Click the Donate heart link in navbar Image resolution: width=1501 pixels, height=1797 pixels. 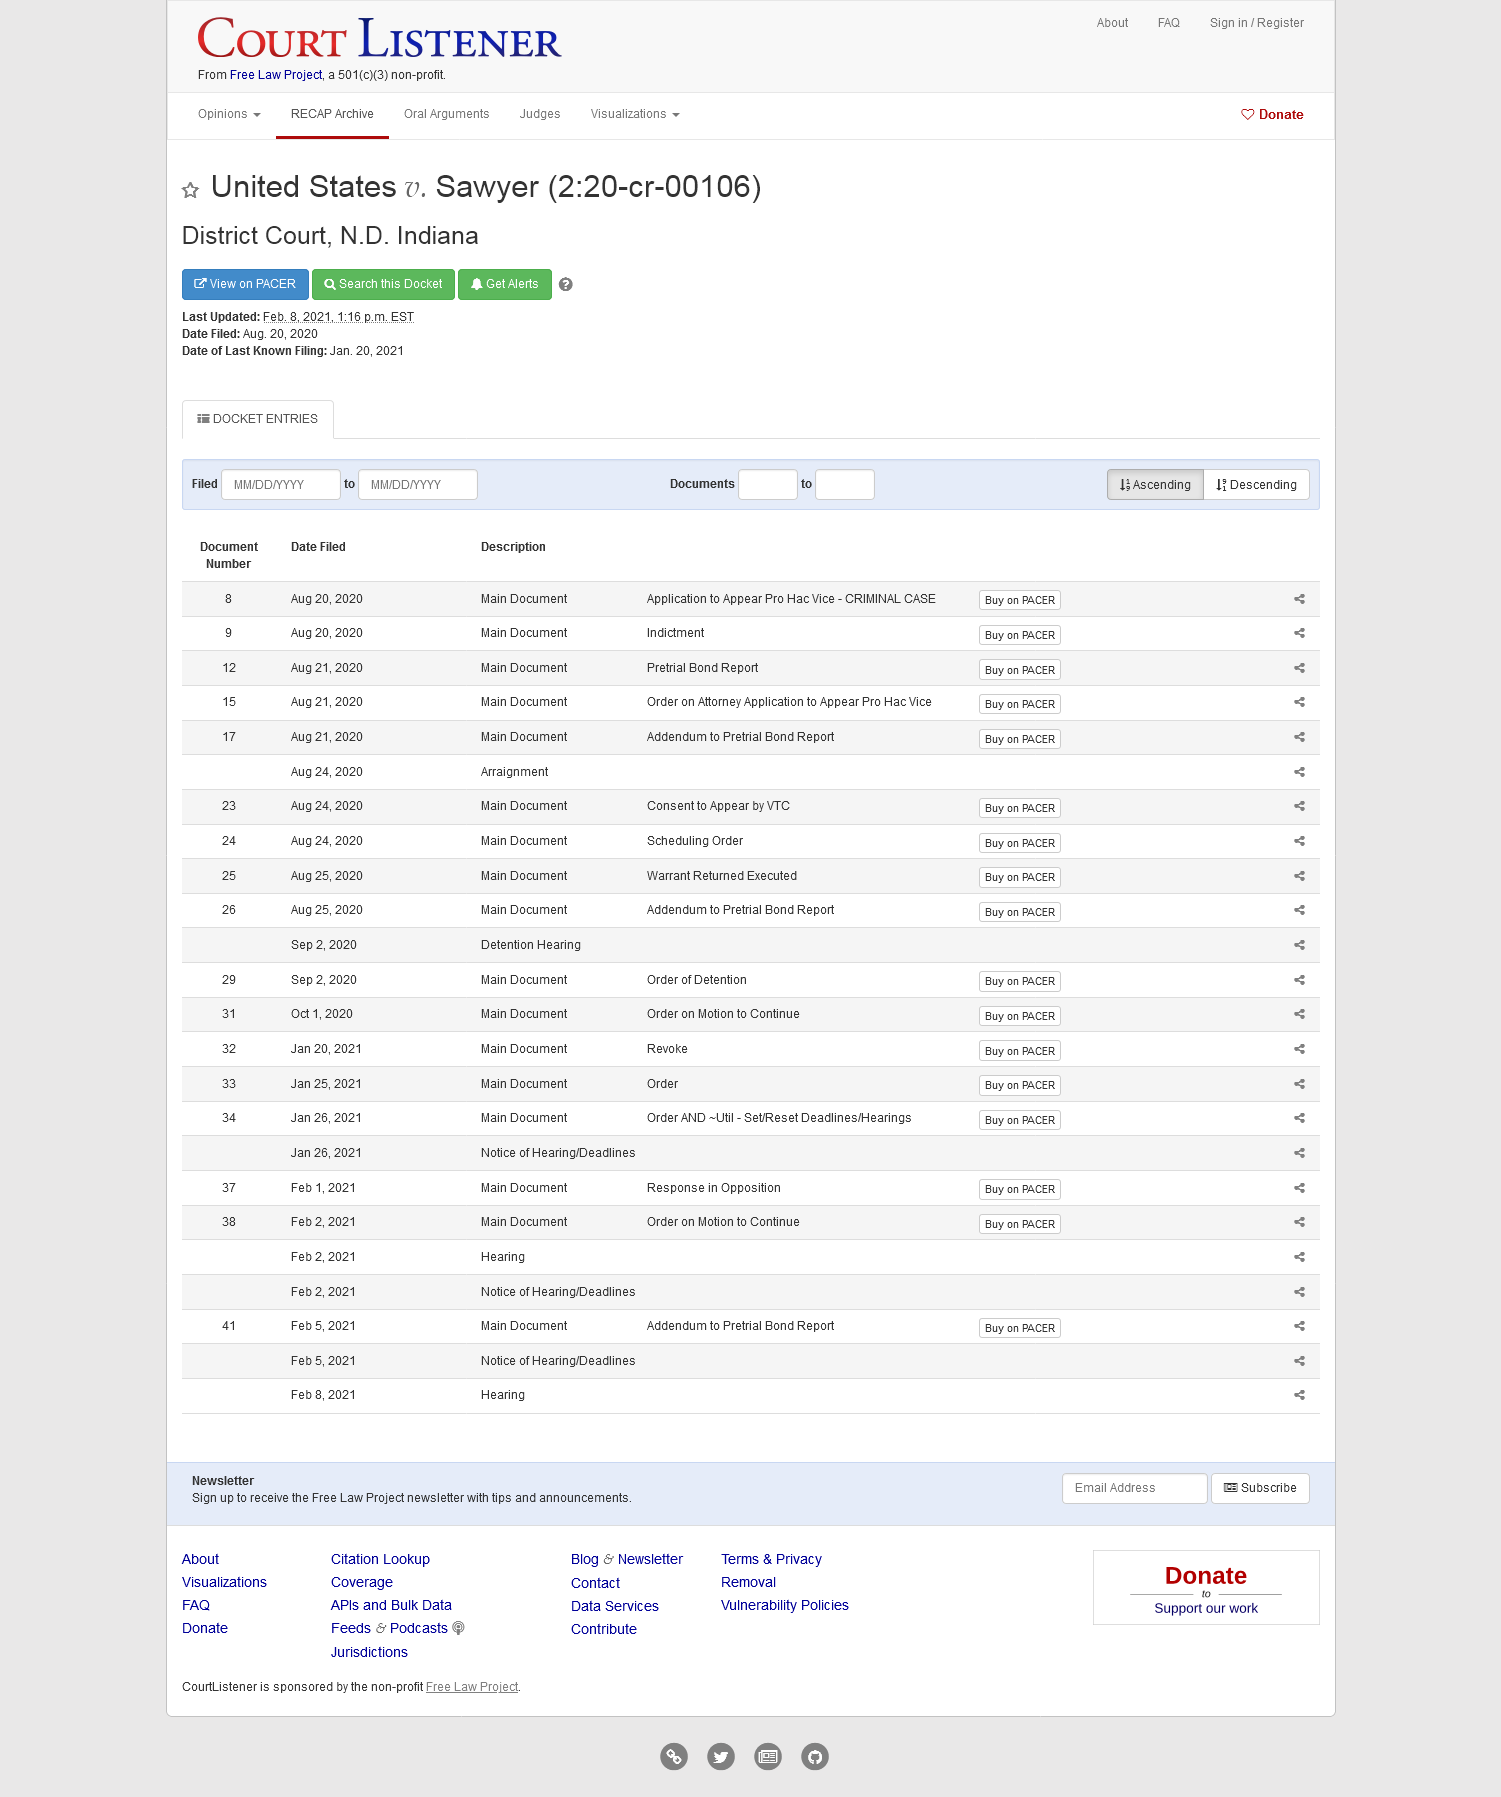1272,115
